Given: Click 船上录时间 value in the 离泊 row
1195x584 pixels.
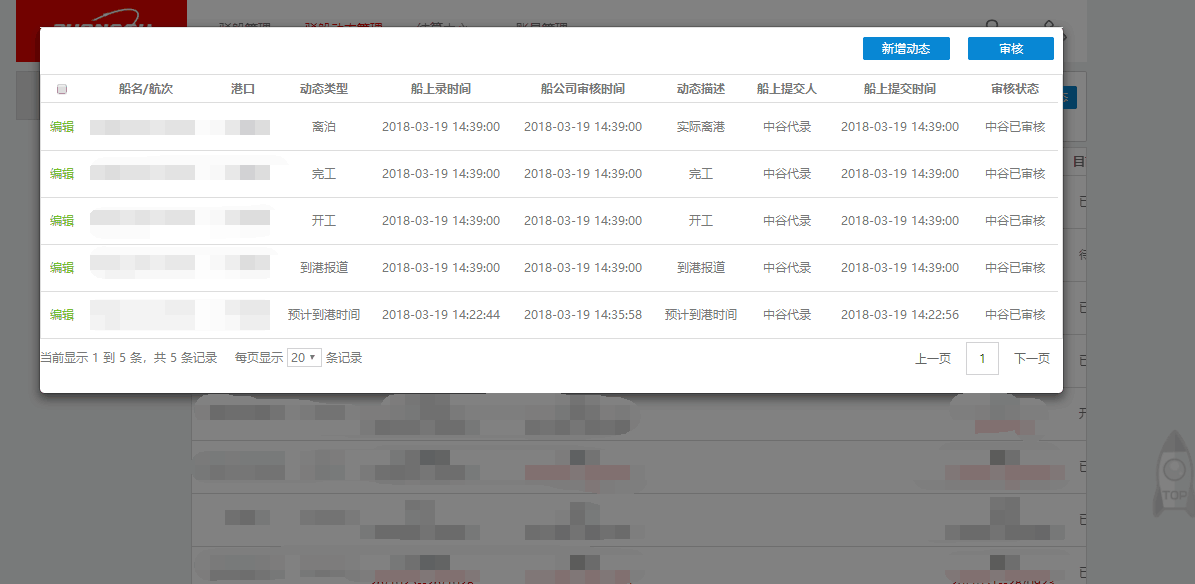Looking at the screenshot, I should coord(441,127).
